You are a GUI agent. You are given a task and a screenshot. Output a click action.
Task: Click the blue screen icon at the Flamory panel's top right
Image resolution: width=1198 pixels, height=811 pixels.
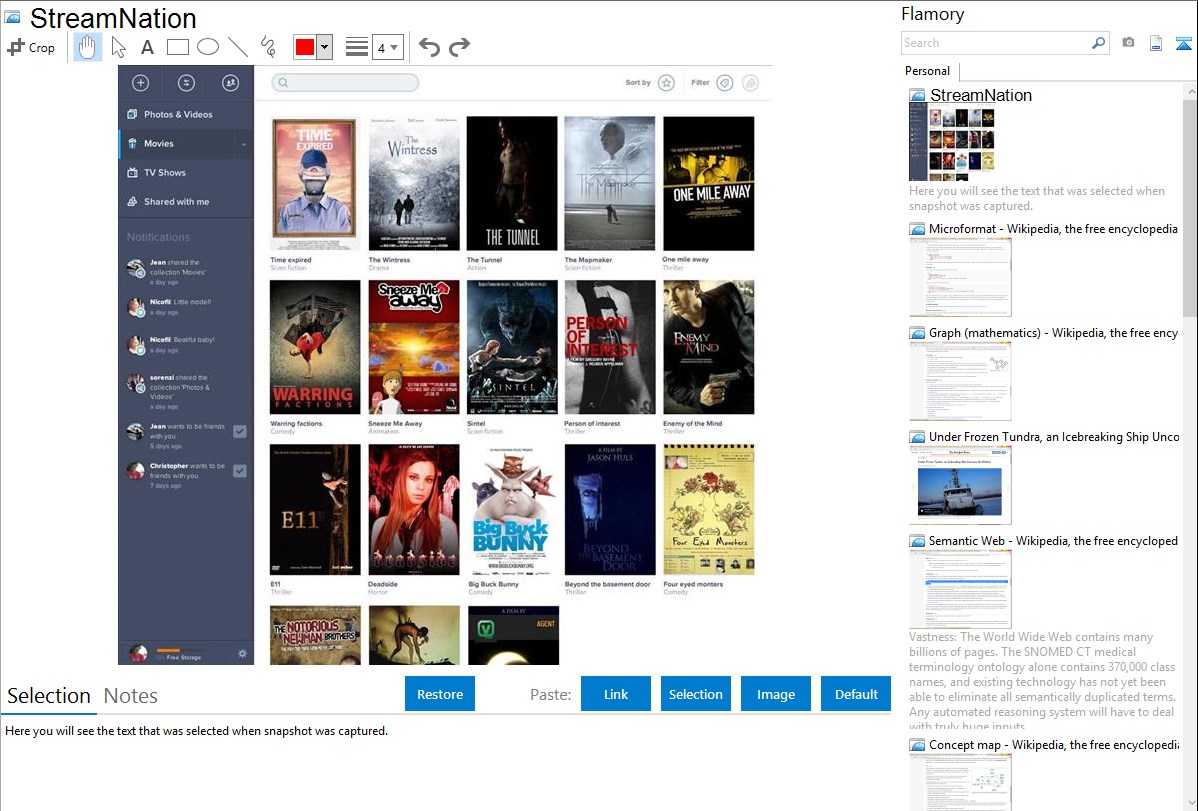pos(1183,43)
